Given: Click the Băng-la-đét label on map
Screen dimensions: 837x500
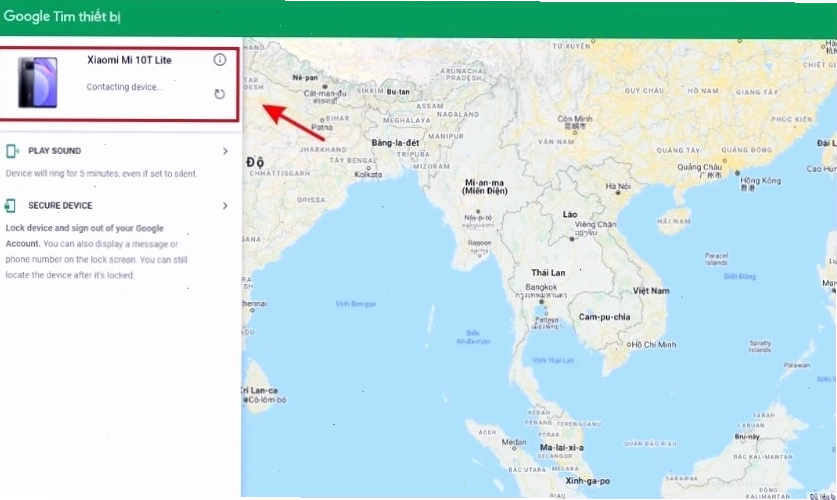Looking at the screenshot, I should coord(395,143).
